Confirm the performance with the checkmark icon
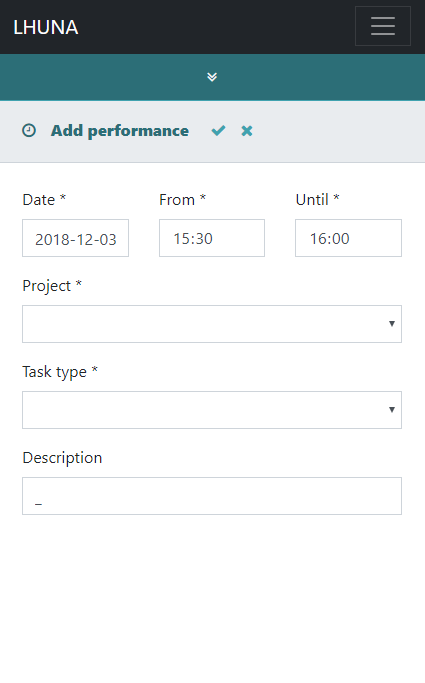 (x=218, y=131)
